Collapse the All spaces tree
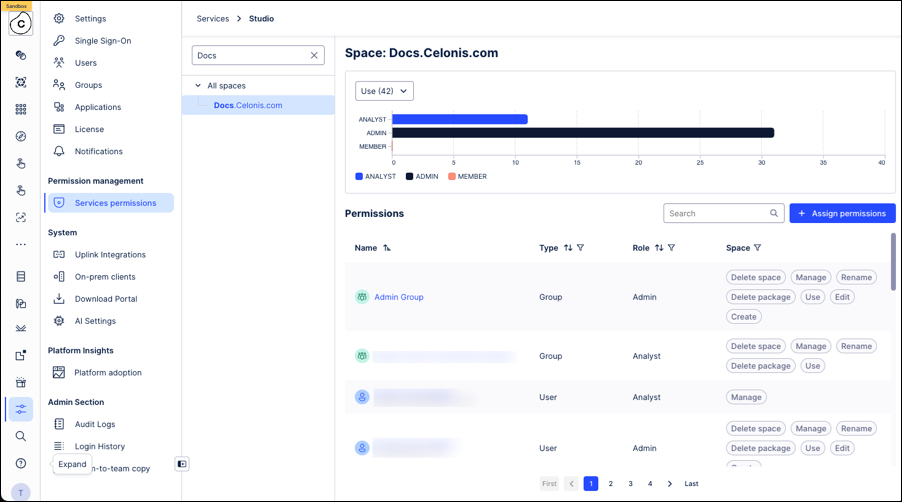 pos(198,86)
